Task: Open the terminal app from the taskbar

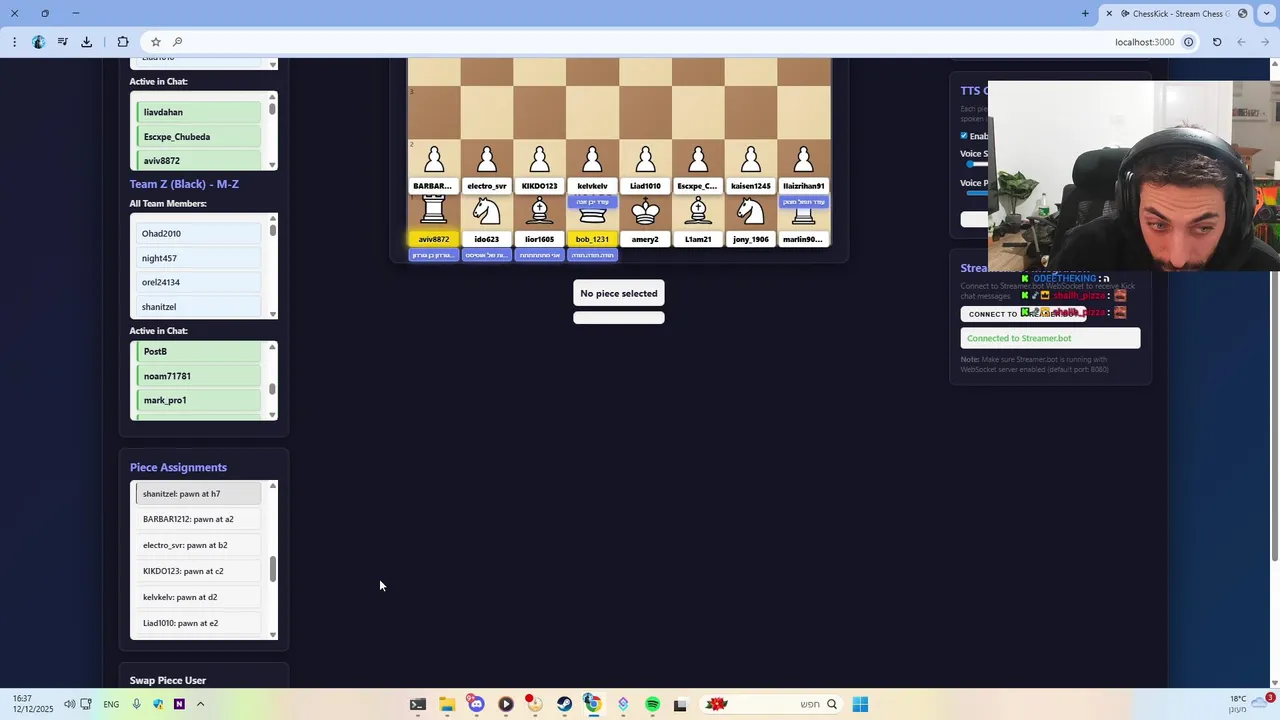Action: click(417, 704)
